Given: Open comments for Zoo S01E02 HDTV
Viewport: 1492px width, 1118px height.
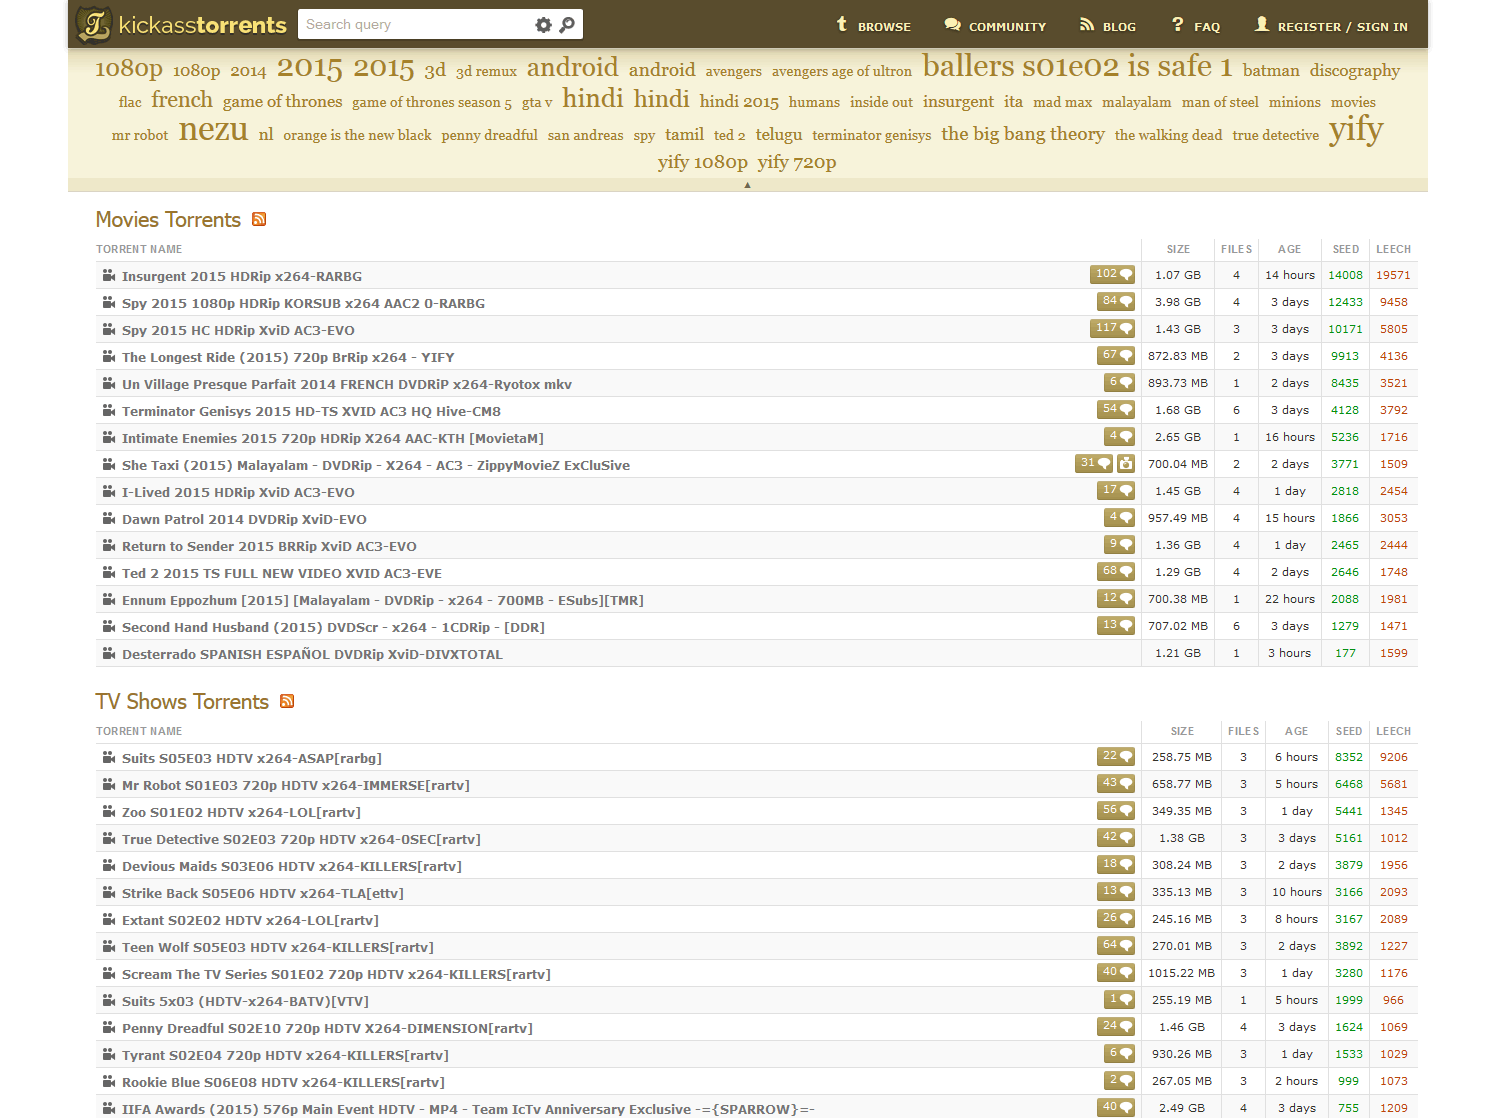Looking at the screenshot, I should point(1116,810).
